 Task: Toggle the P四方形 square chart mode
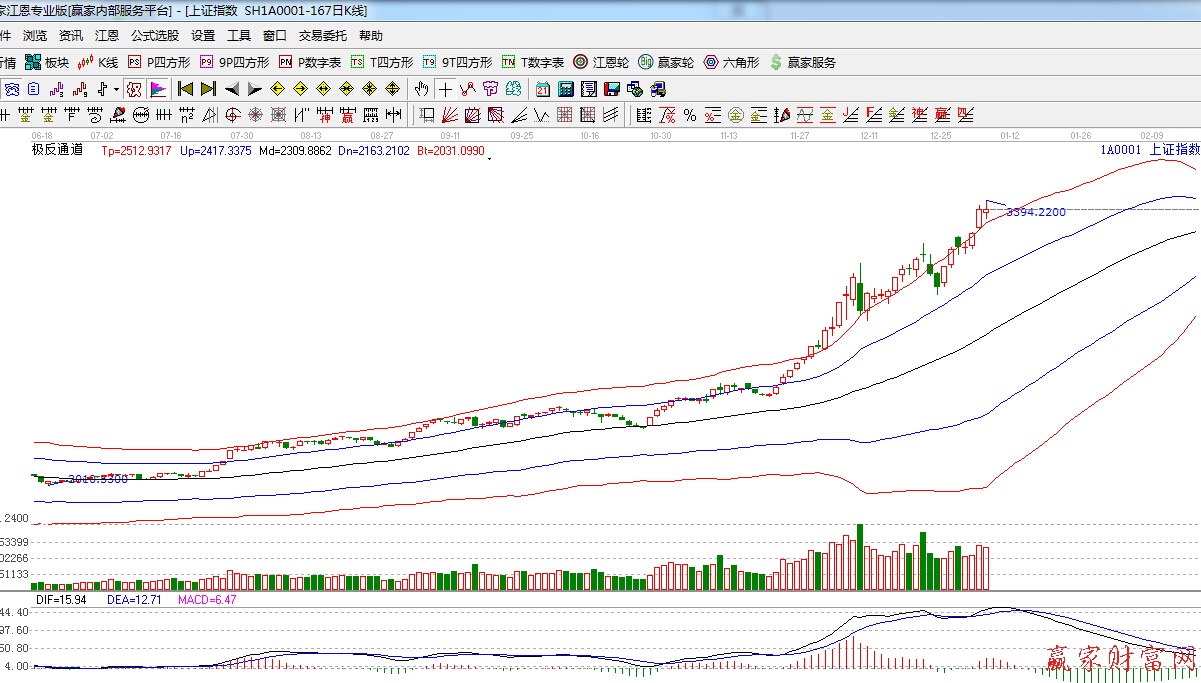(158, 62)
